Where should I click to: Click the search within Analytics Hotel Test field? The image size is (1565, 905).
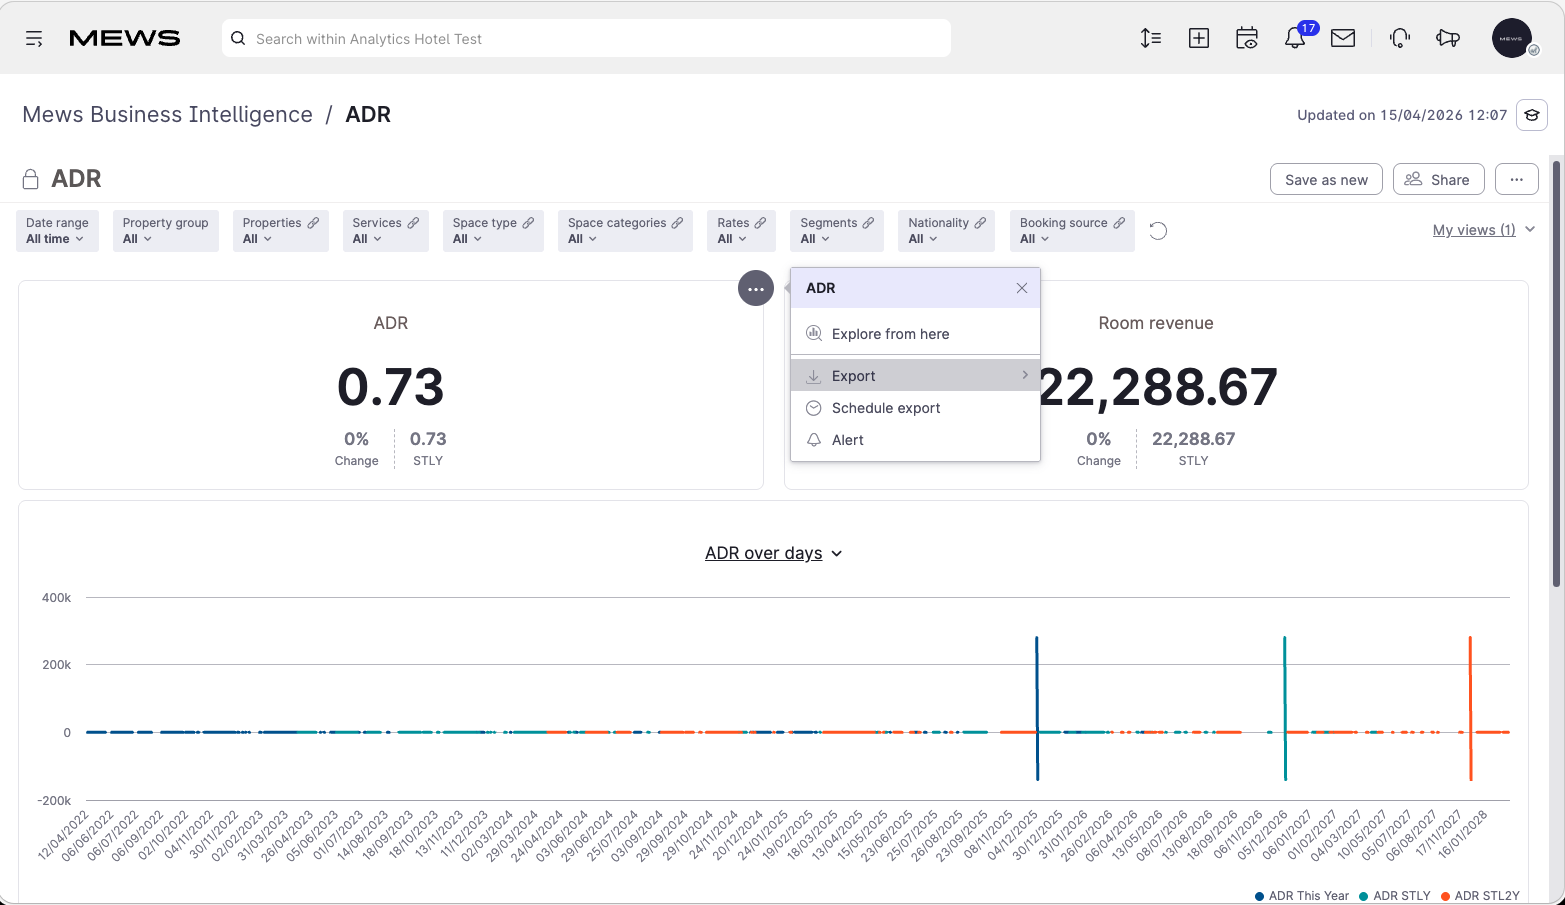tap(586, 39)
